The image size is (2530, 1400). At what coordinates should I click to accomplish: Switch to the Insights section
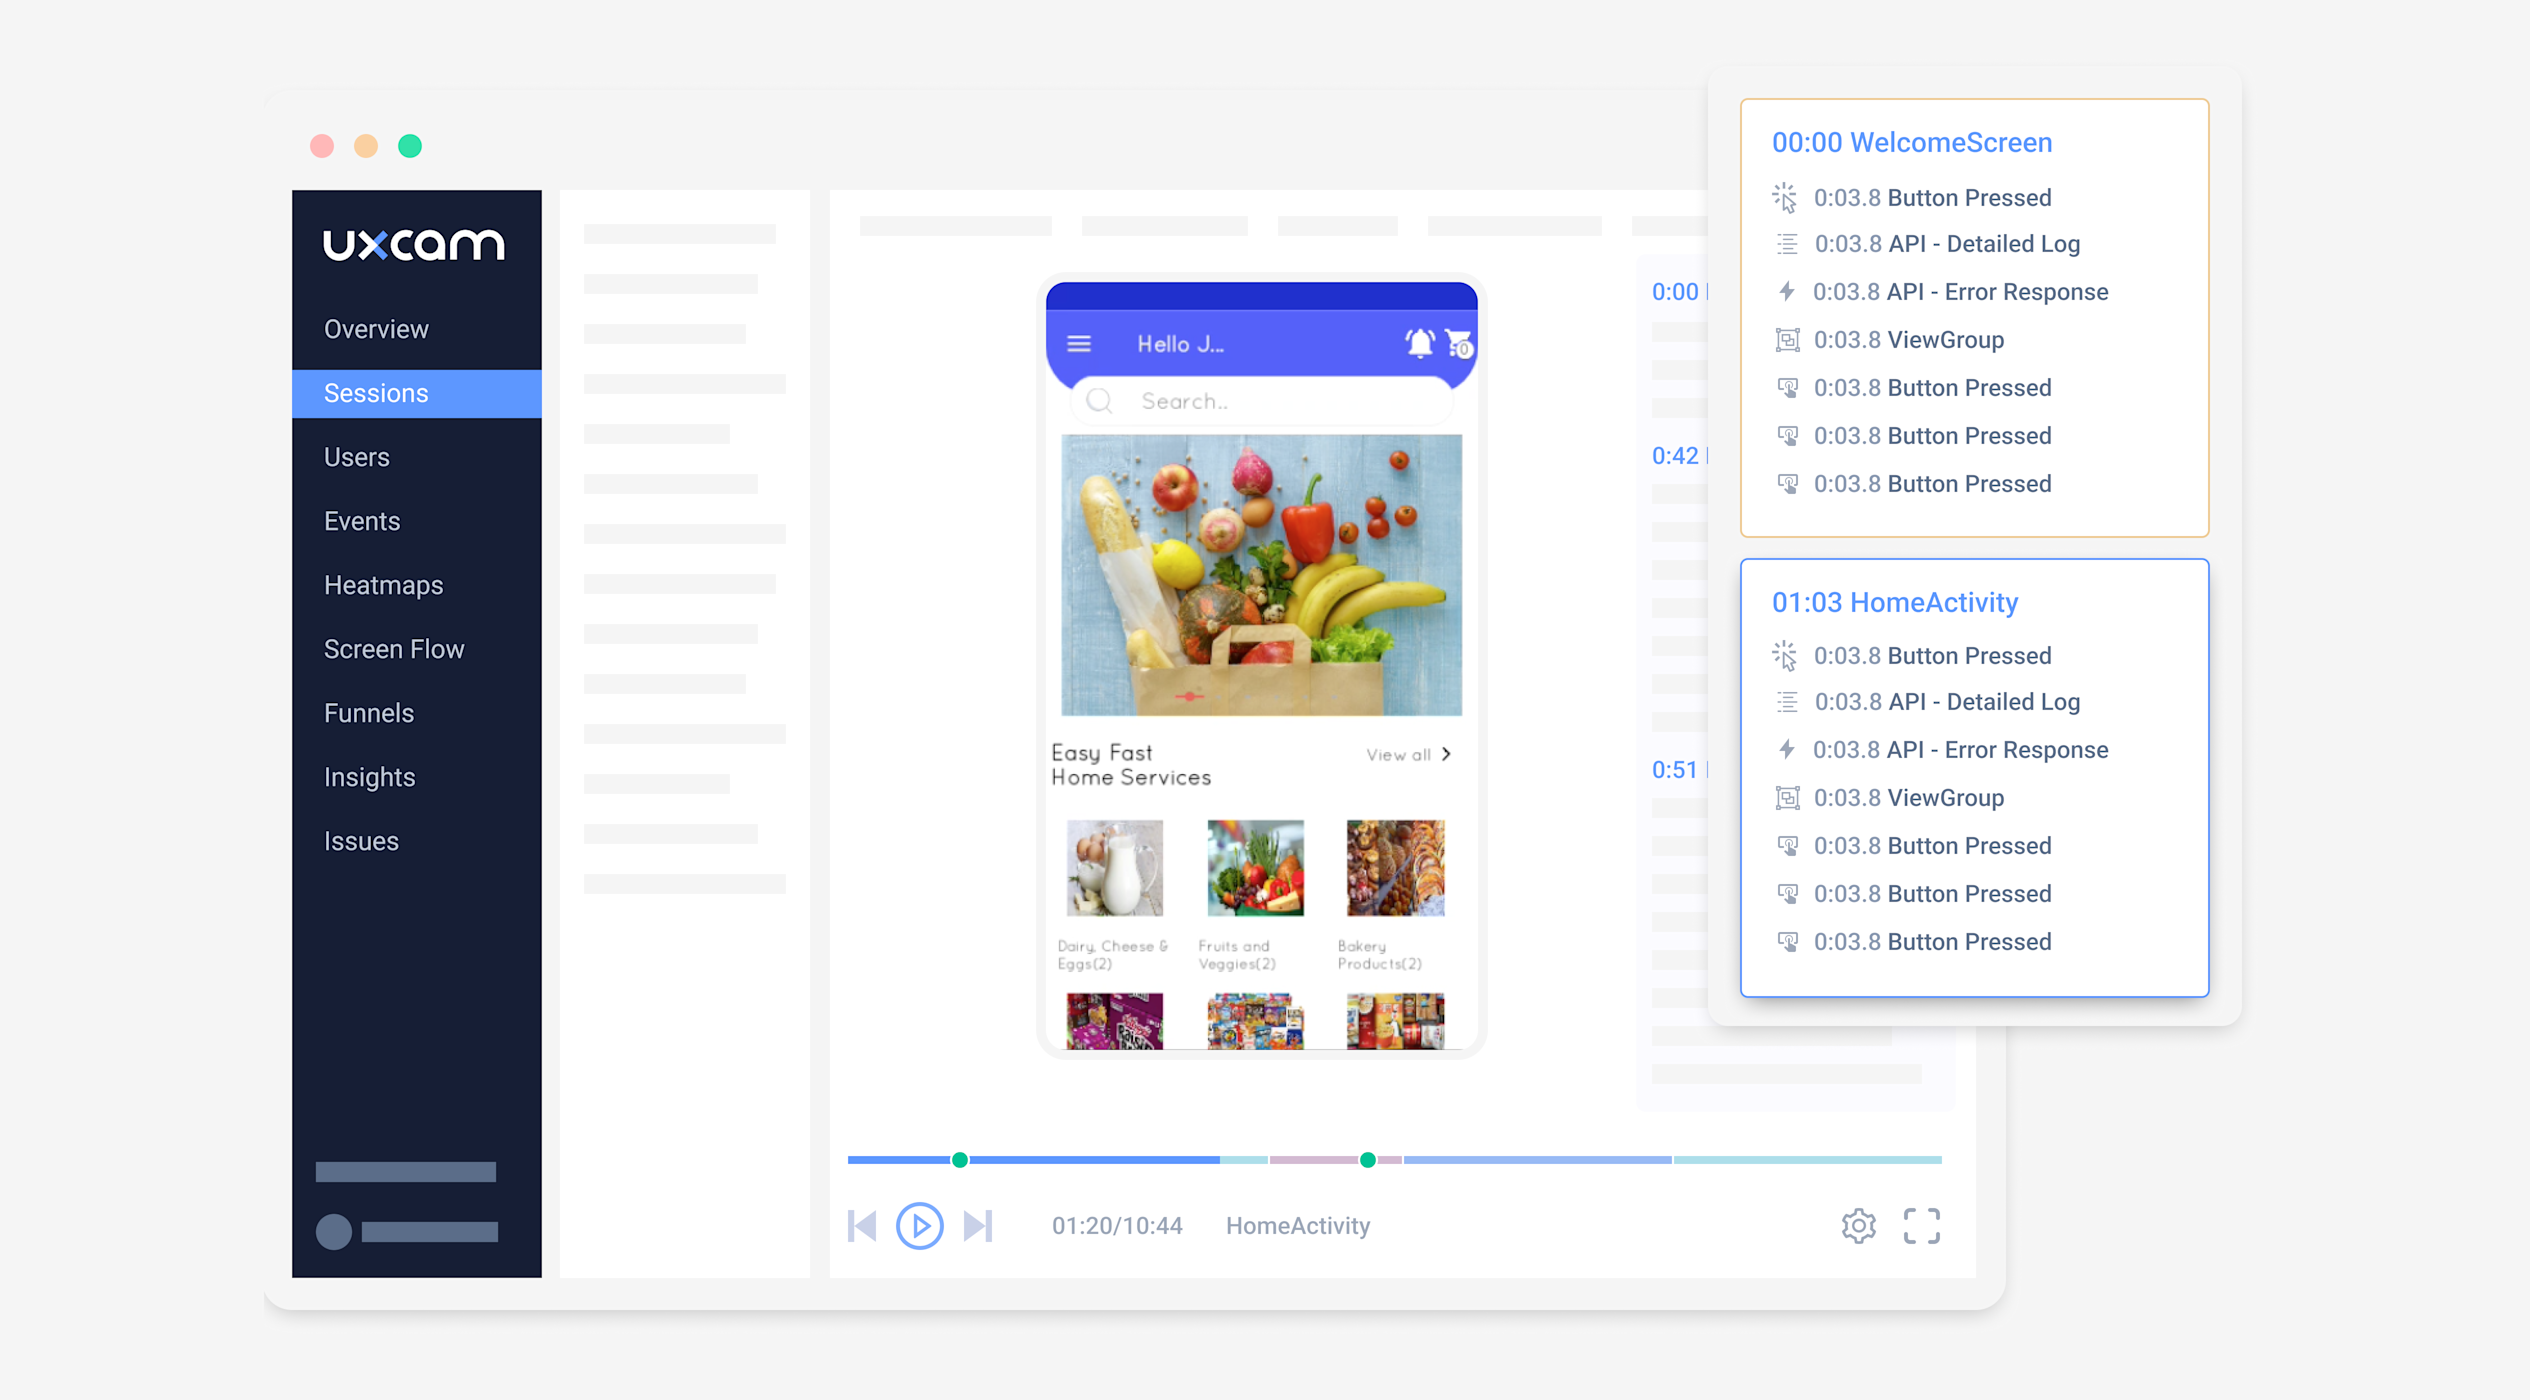pyautogui.click(x=369, y=777)
